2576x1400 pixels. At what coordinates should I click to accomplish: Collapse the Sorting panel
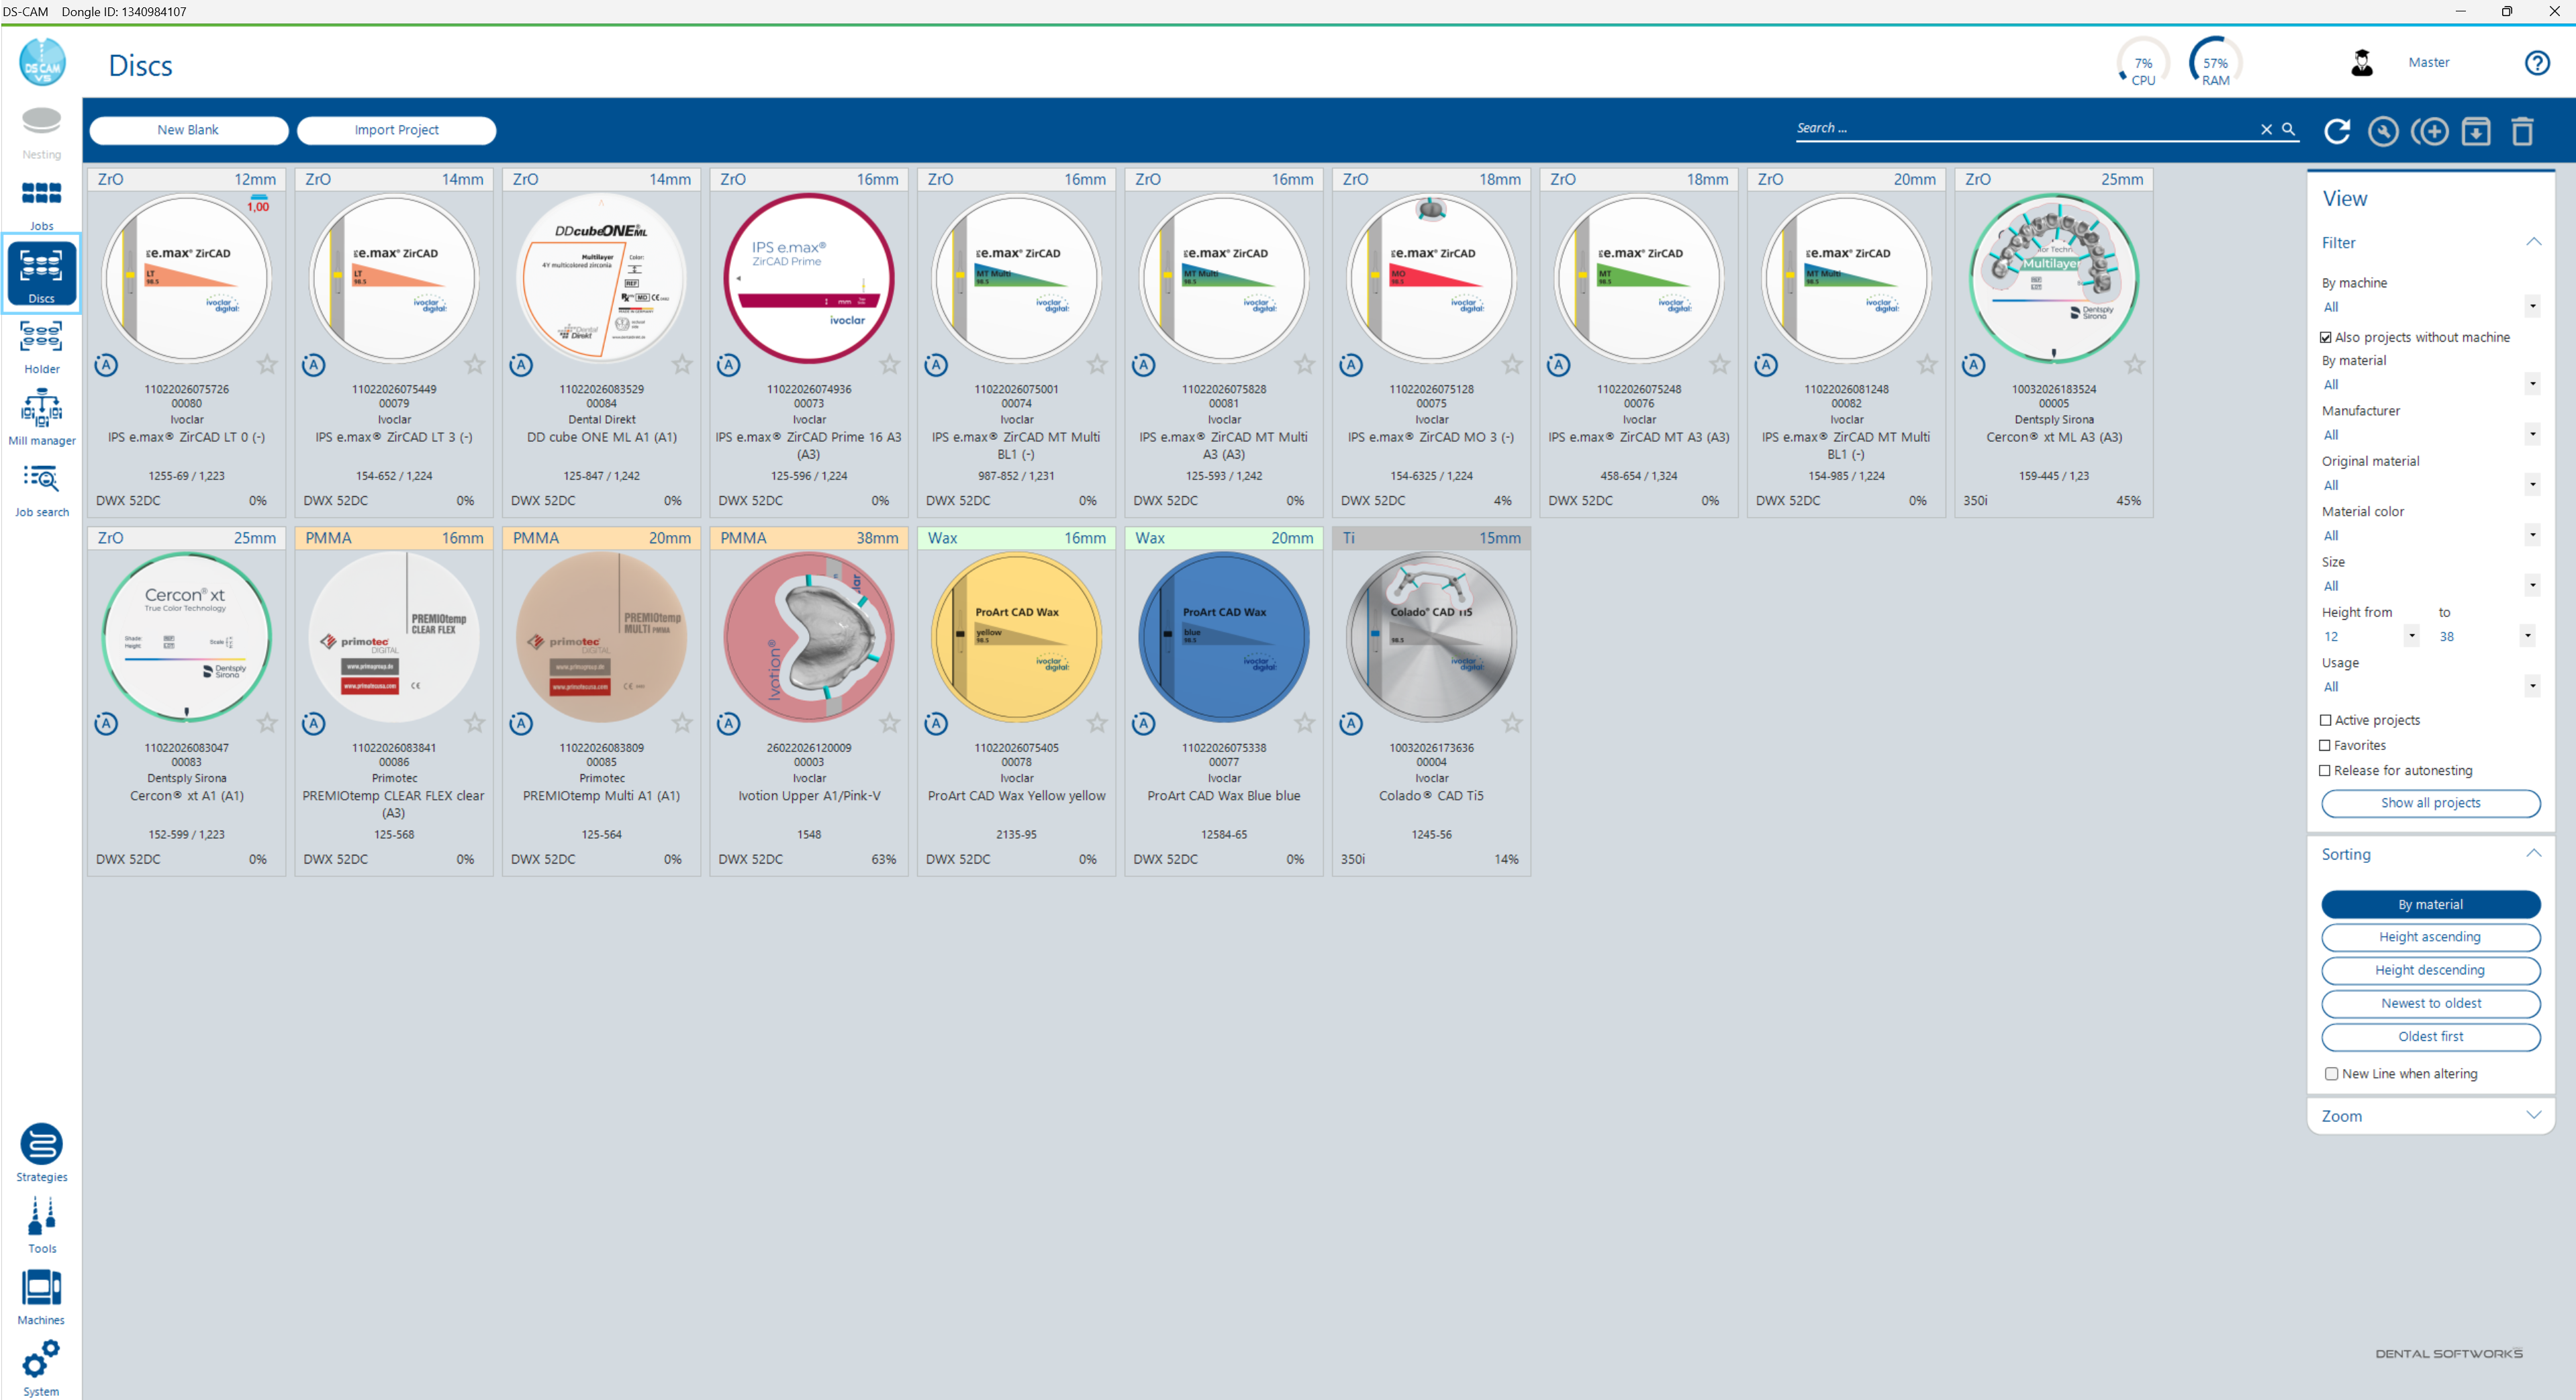tap(2534, 852)
